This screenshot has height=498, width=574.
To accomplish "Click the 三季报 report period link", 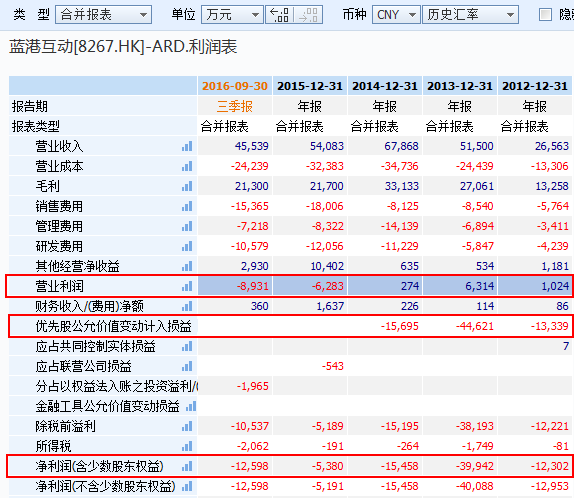I will pos(235,107).
